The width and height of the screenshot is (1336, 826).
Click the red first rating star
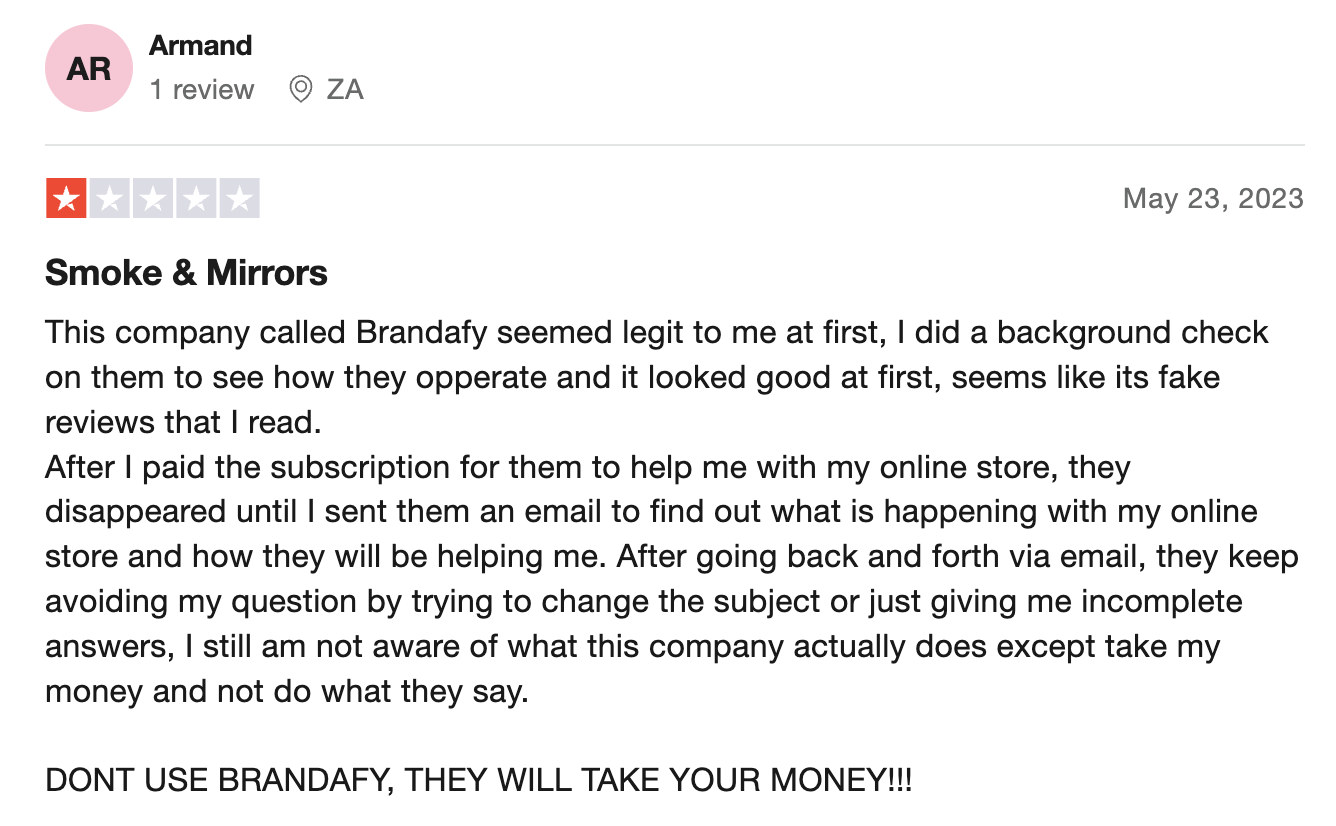[66, 198]
